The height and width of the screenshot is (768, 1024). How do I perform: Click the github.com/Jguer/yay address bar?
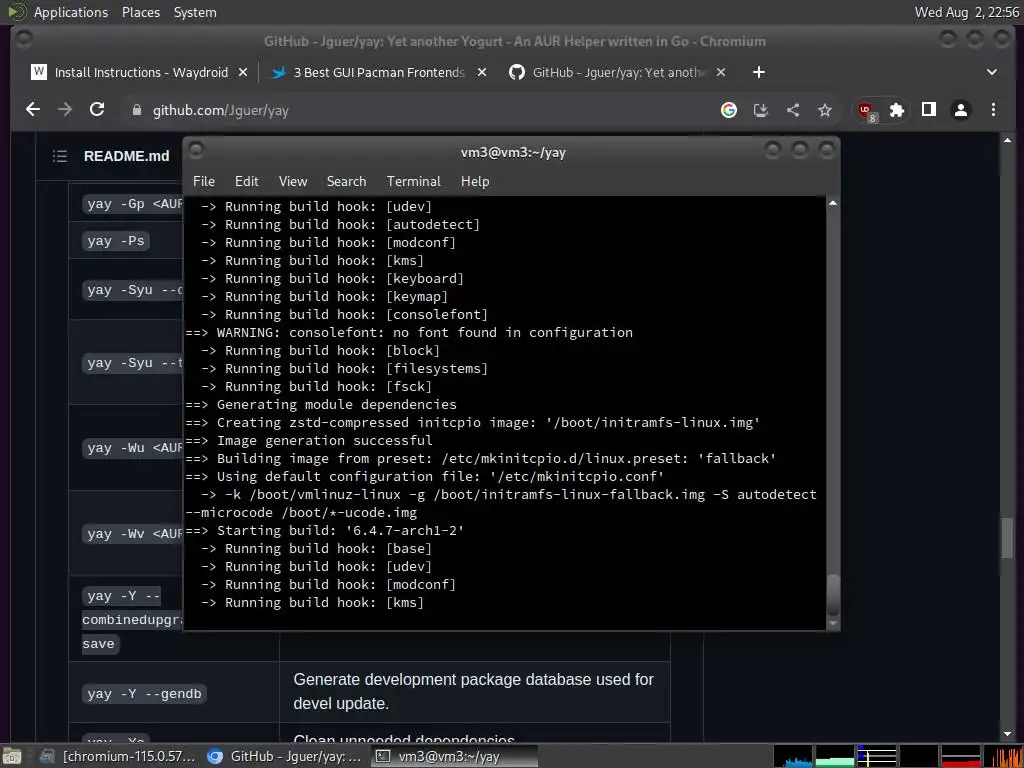pyautogui.click(x=418, y=110)
